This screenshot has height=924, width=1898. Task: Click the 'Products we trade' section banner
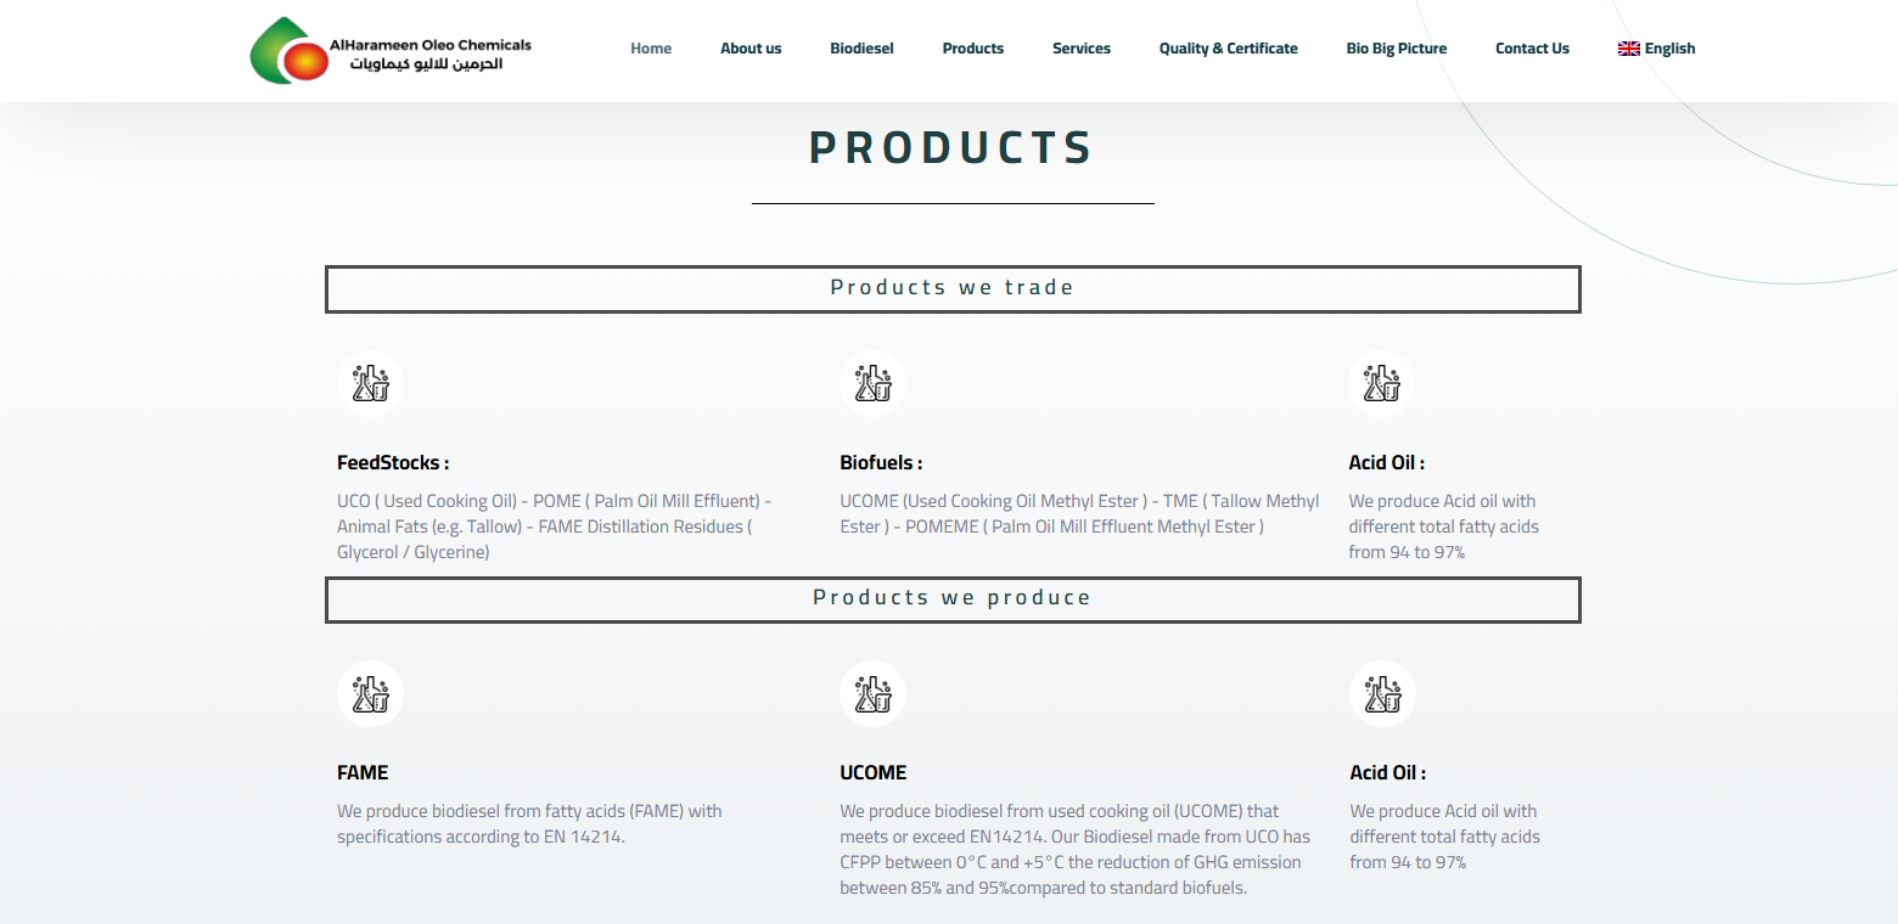click(952, 289)
